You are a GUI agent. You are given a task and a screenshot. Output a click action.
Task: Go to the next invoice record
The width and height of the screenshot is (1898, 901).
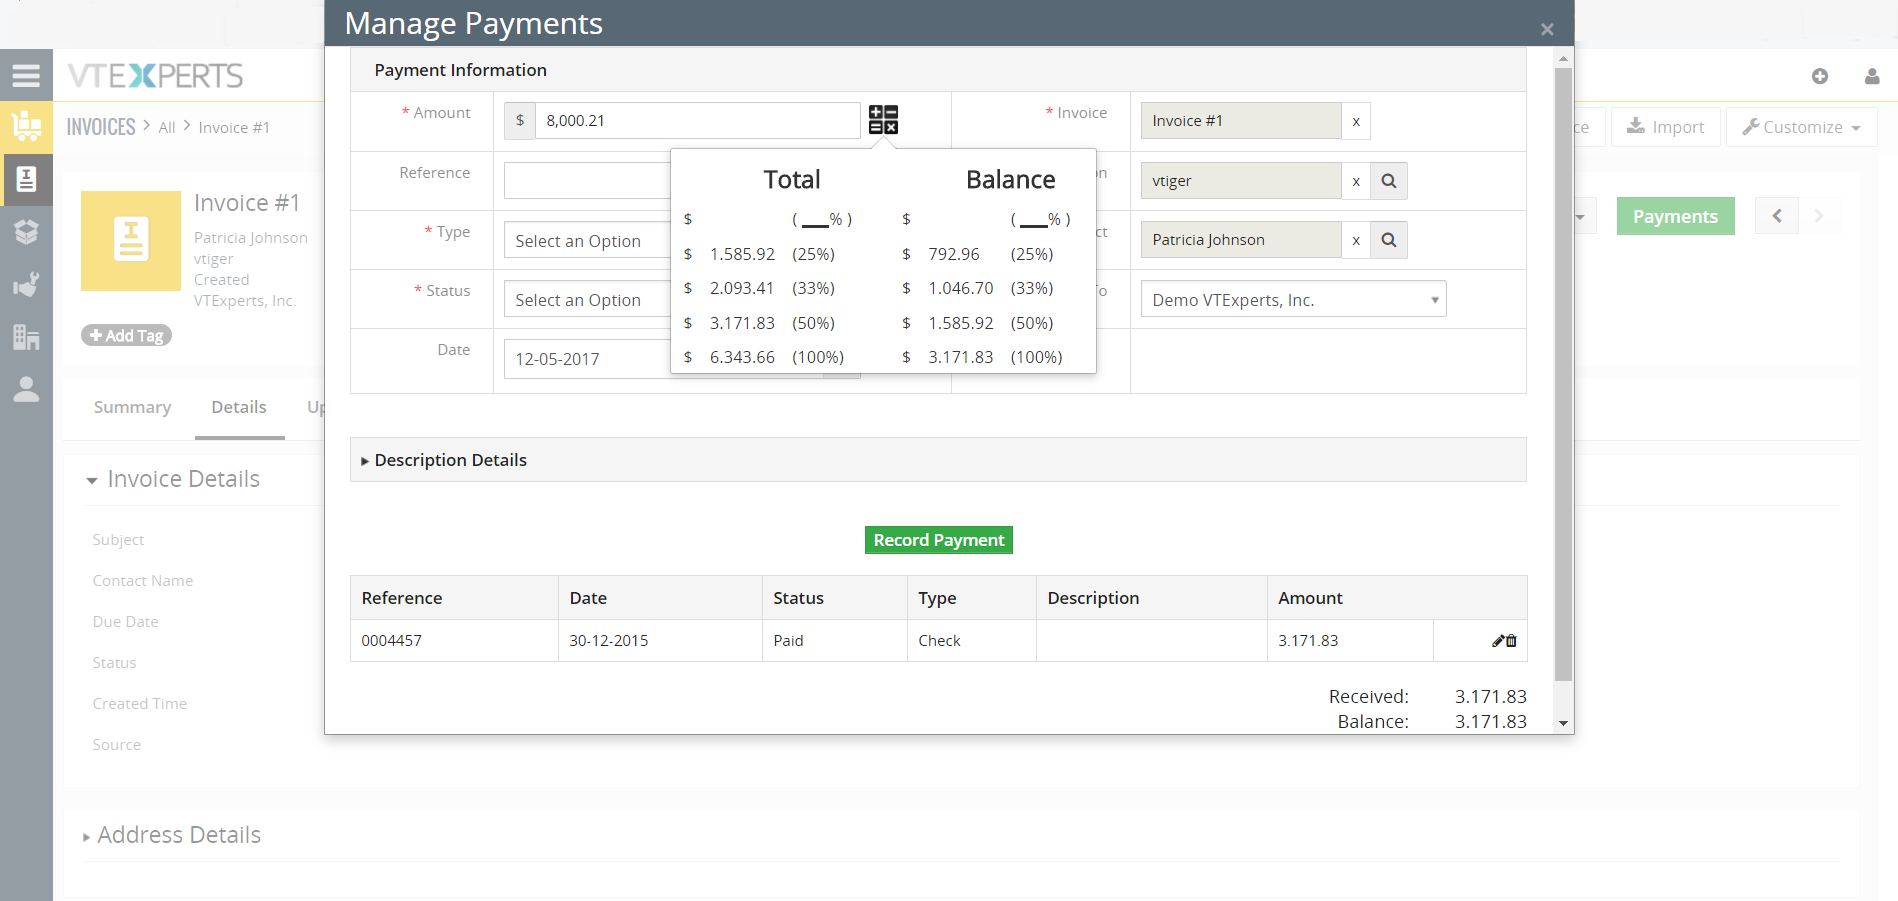(x=1819, y=216)
